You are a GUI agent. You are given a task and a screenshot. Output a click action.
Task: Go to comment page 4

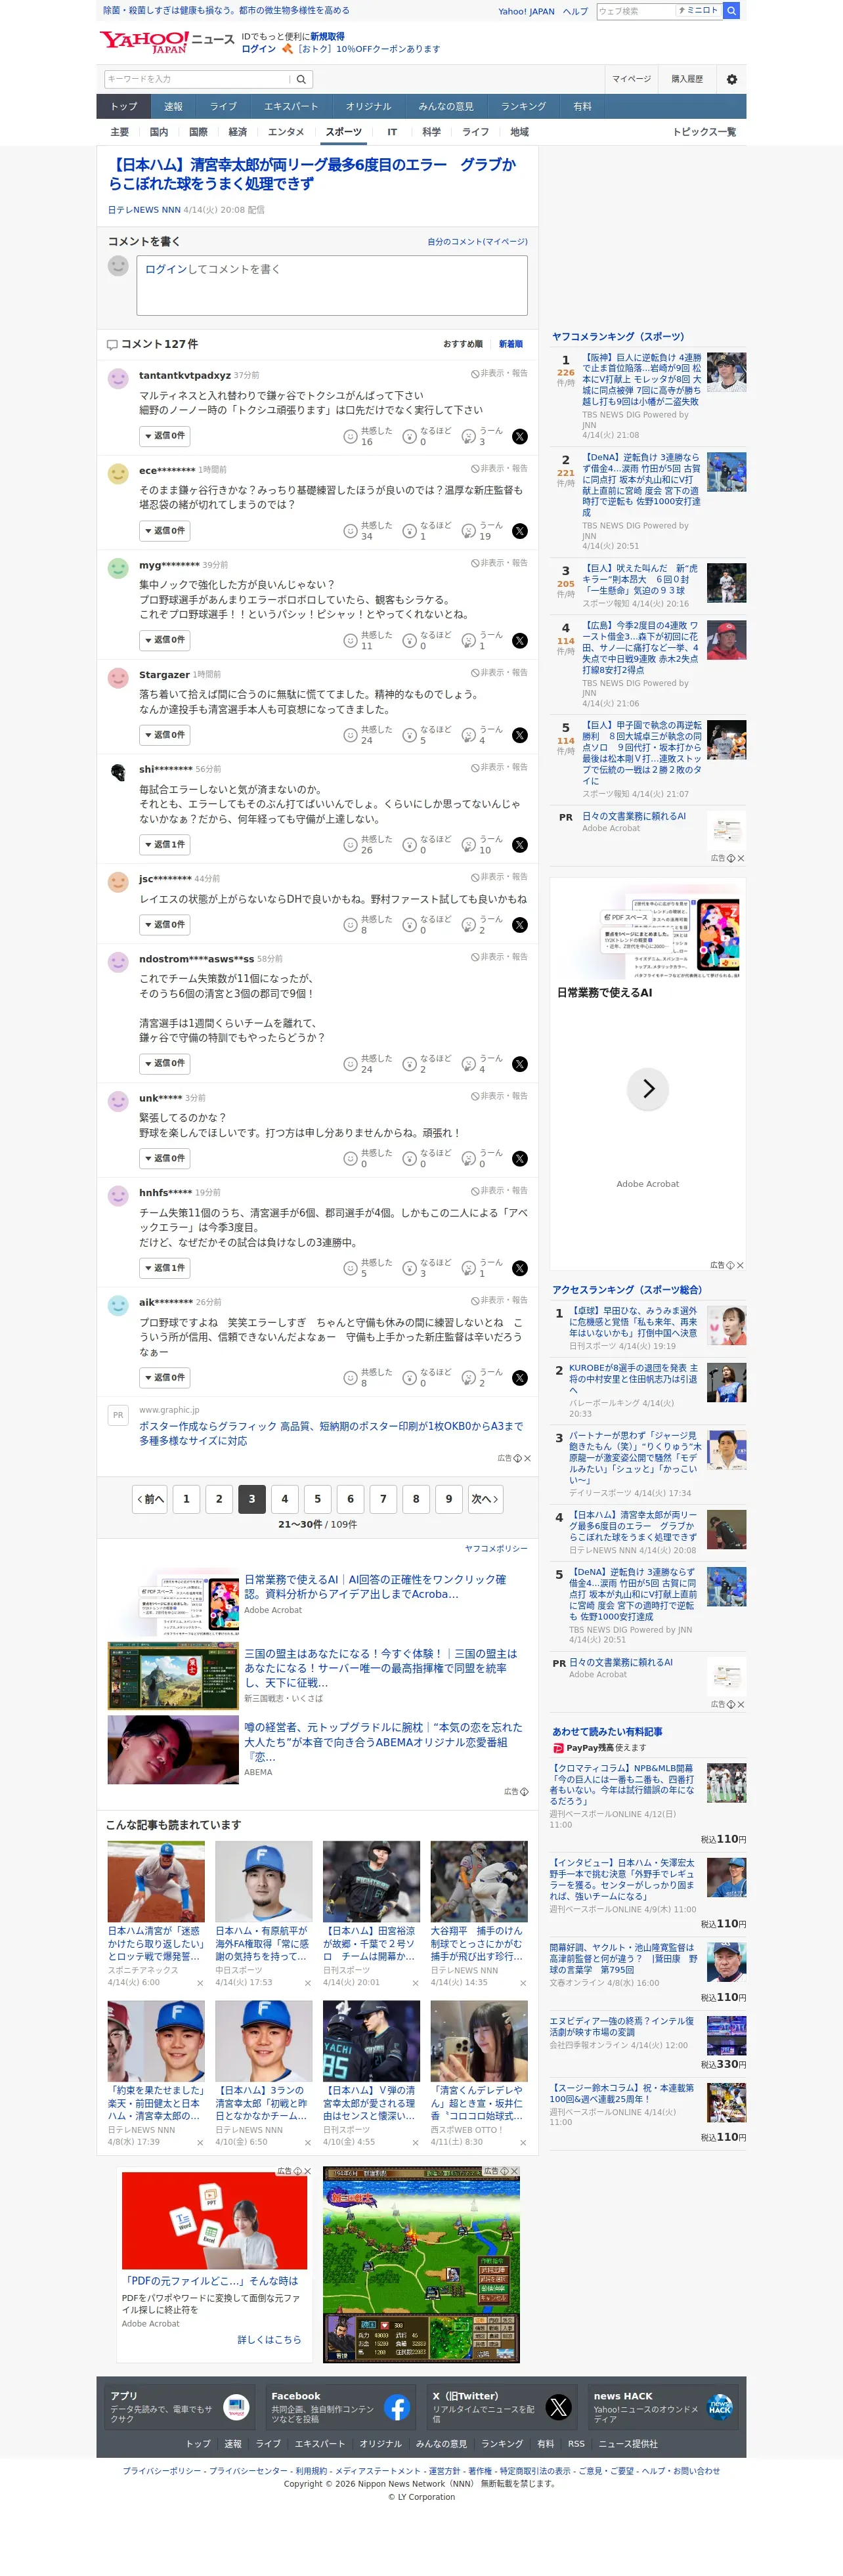[x=285, y=1499]
